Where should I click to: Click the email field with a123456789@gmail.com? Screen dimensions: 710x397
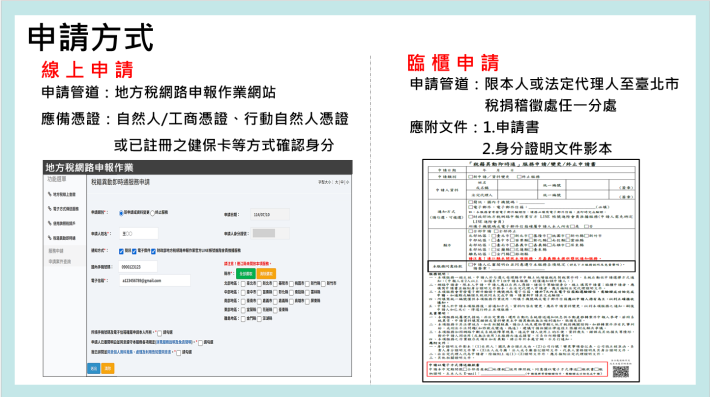[154, 281]
